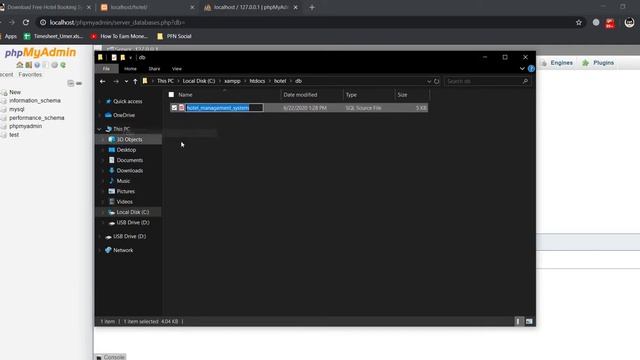Open the Home ribbon tab
Screen dimensions: 640x360
point(130,69)
